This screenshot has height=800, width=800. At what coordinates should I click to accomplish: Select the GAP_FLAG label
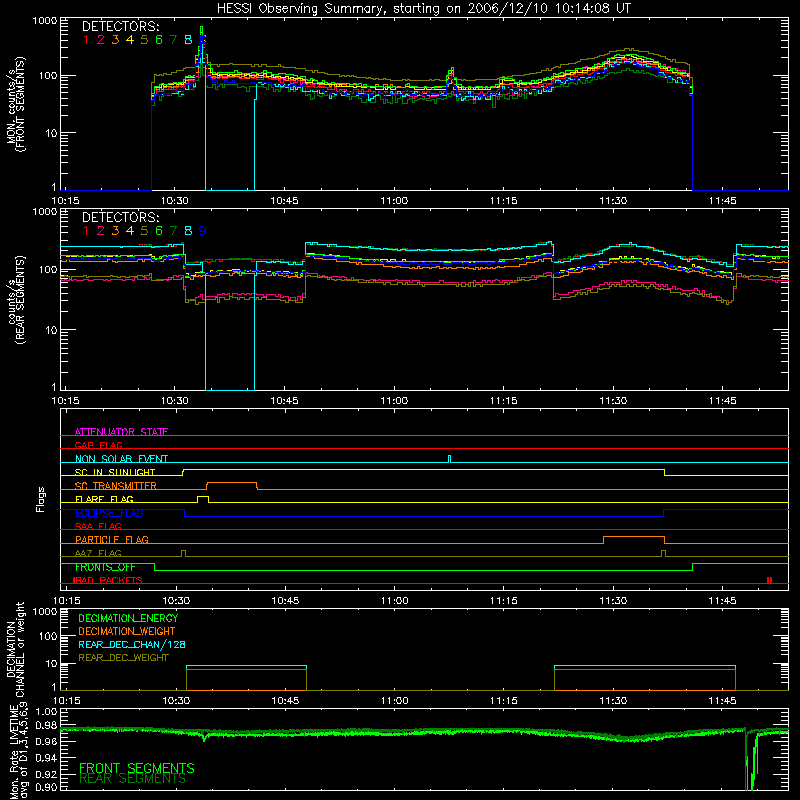[x=98, y=445]
